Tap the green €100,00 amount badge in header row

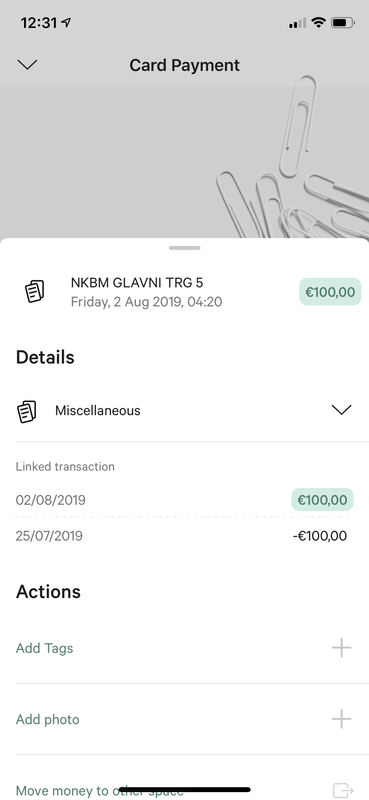pos(330,292)
